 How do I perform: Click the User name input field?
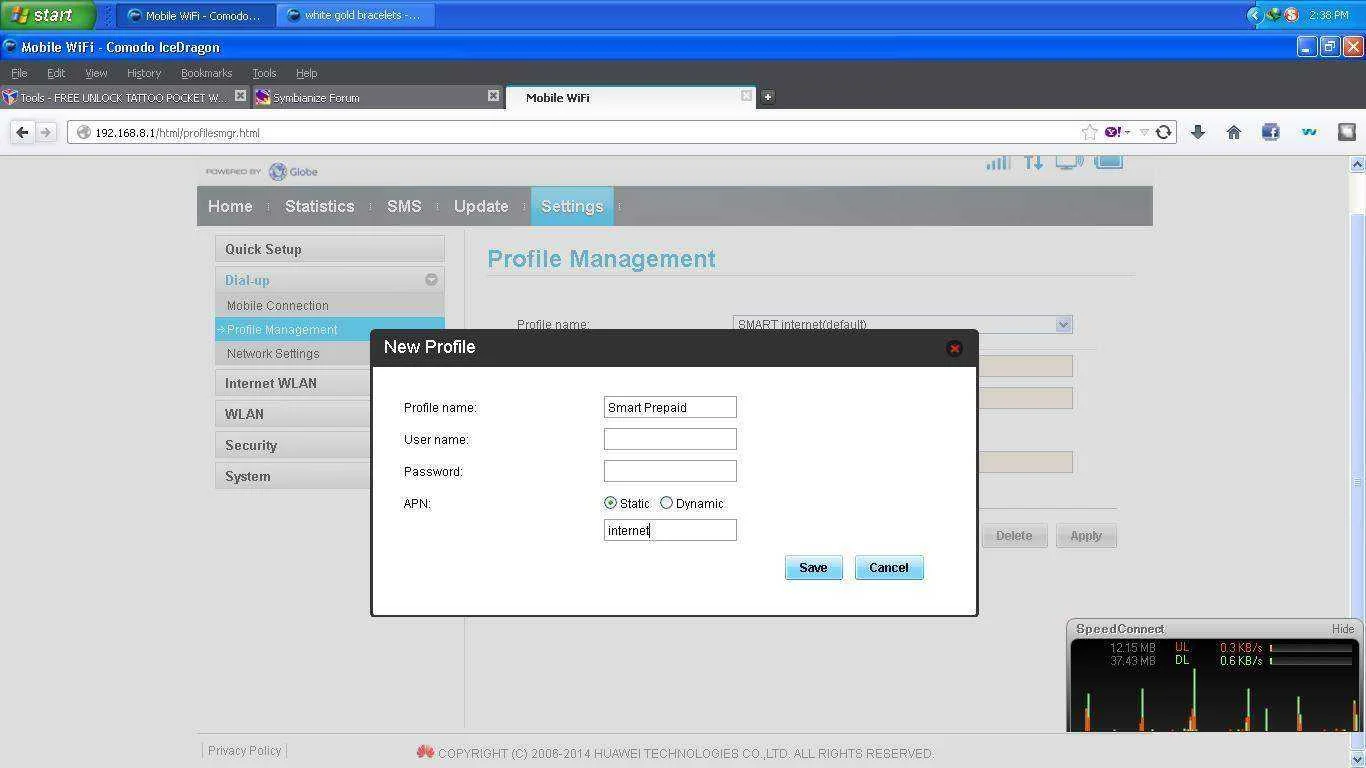click(670, 439)
